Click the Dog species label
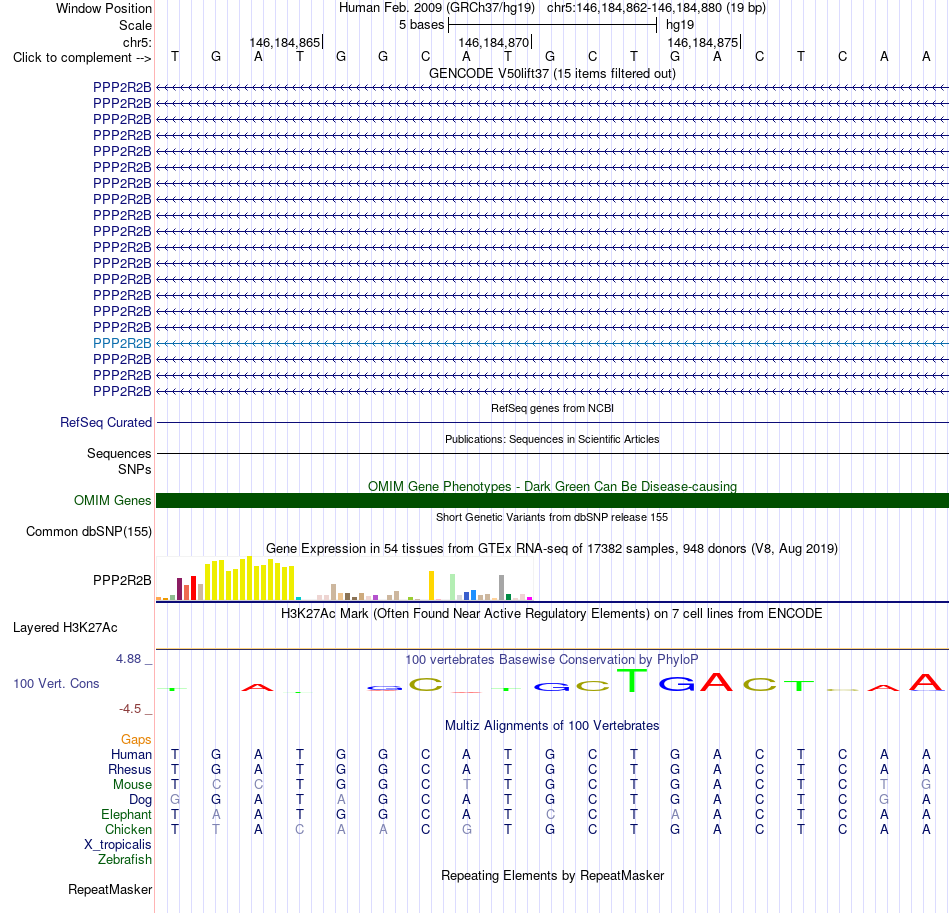 [140, 800]
